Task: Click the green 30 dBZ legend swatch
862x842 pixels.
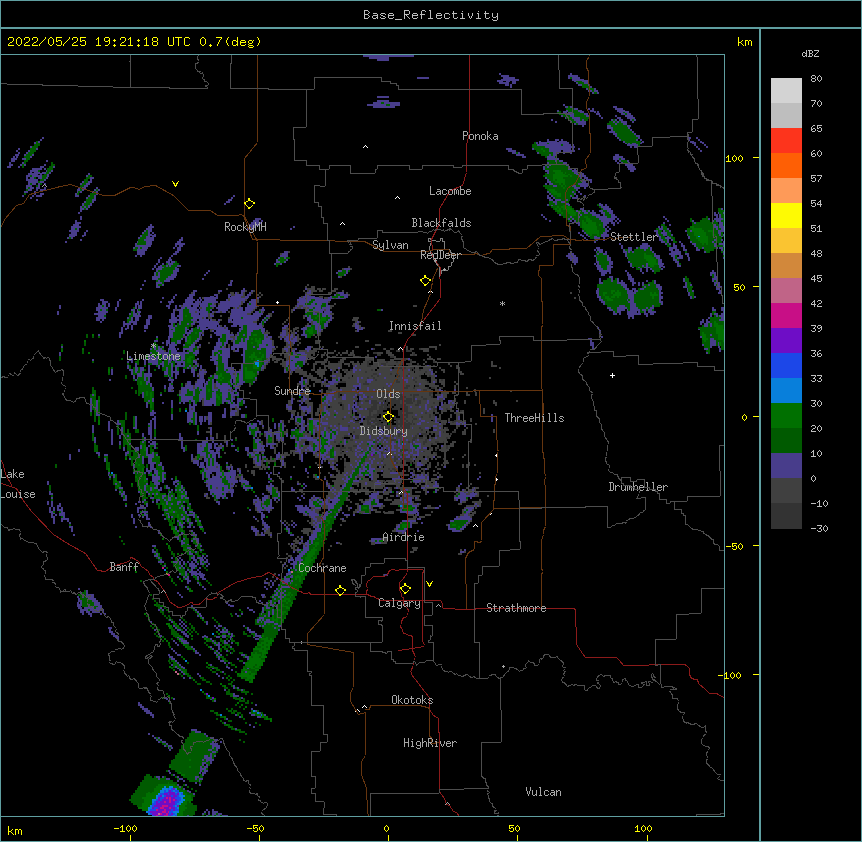Action: [786, 416]
